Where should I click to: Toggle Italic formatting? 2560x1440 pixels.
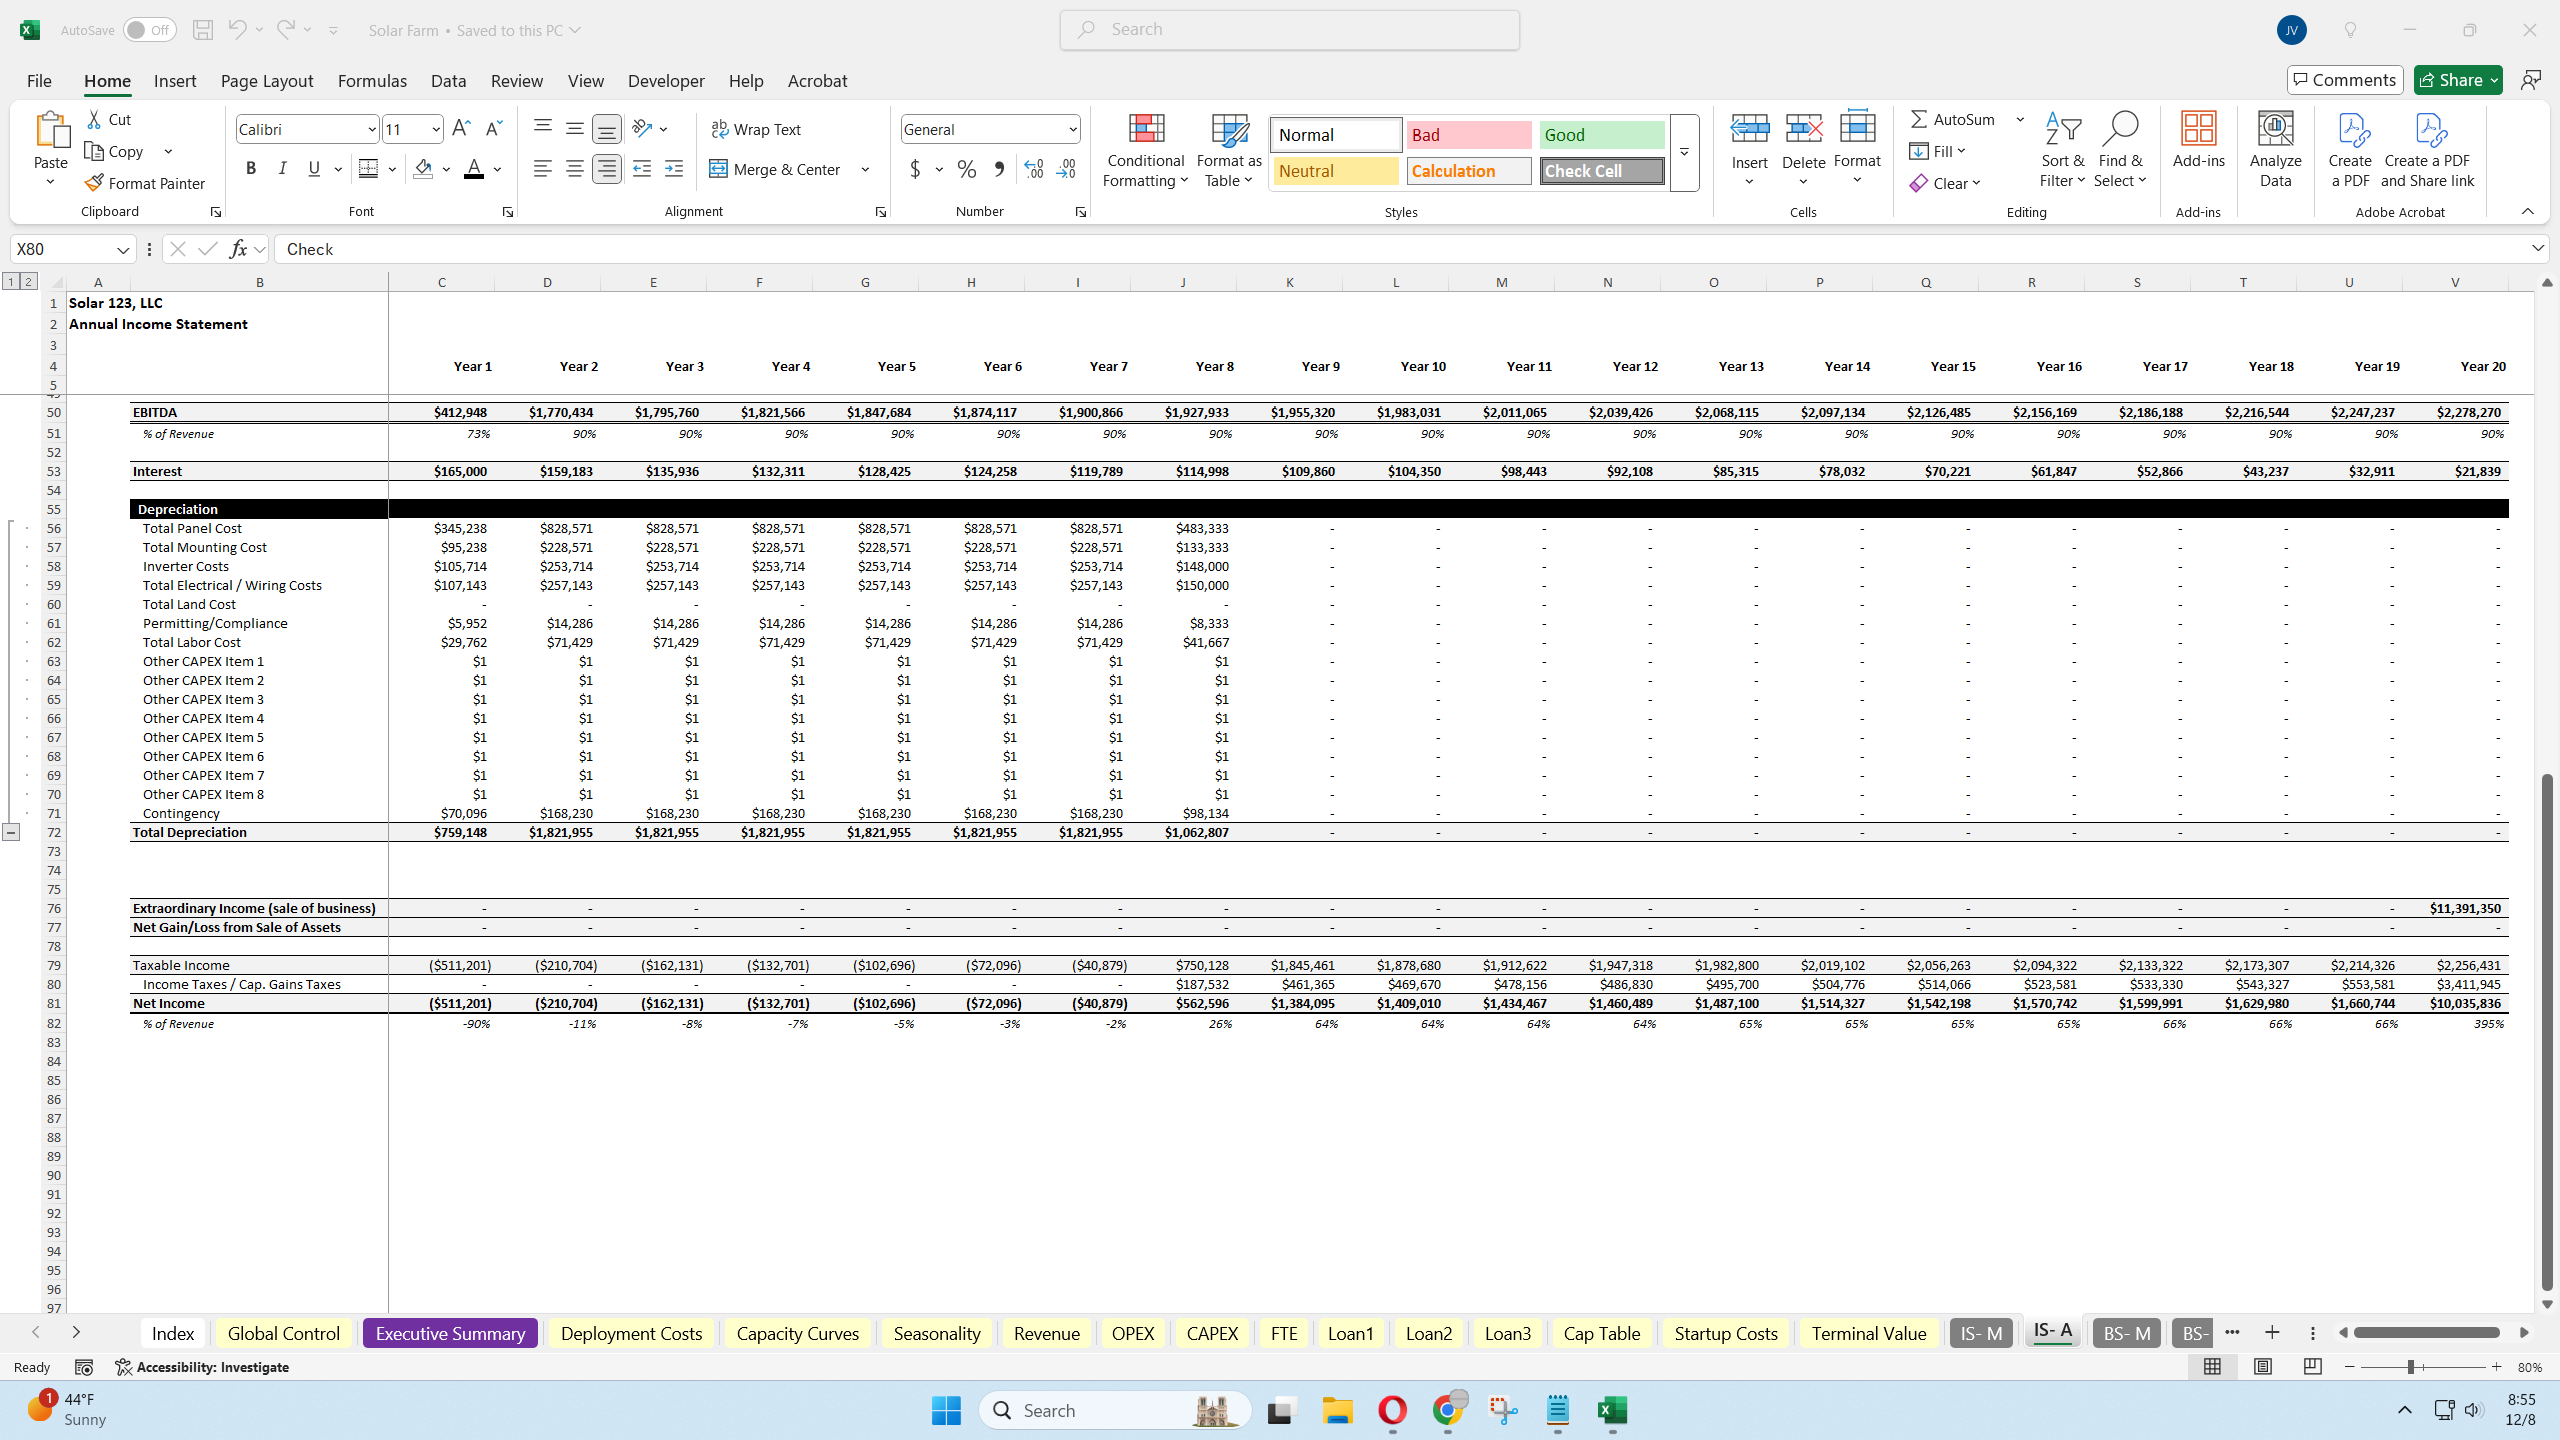[283, 169]
